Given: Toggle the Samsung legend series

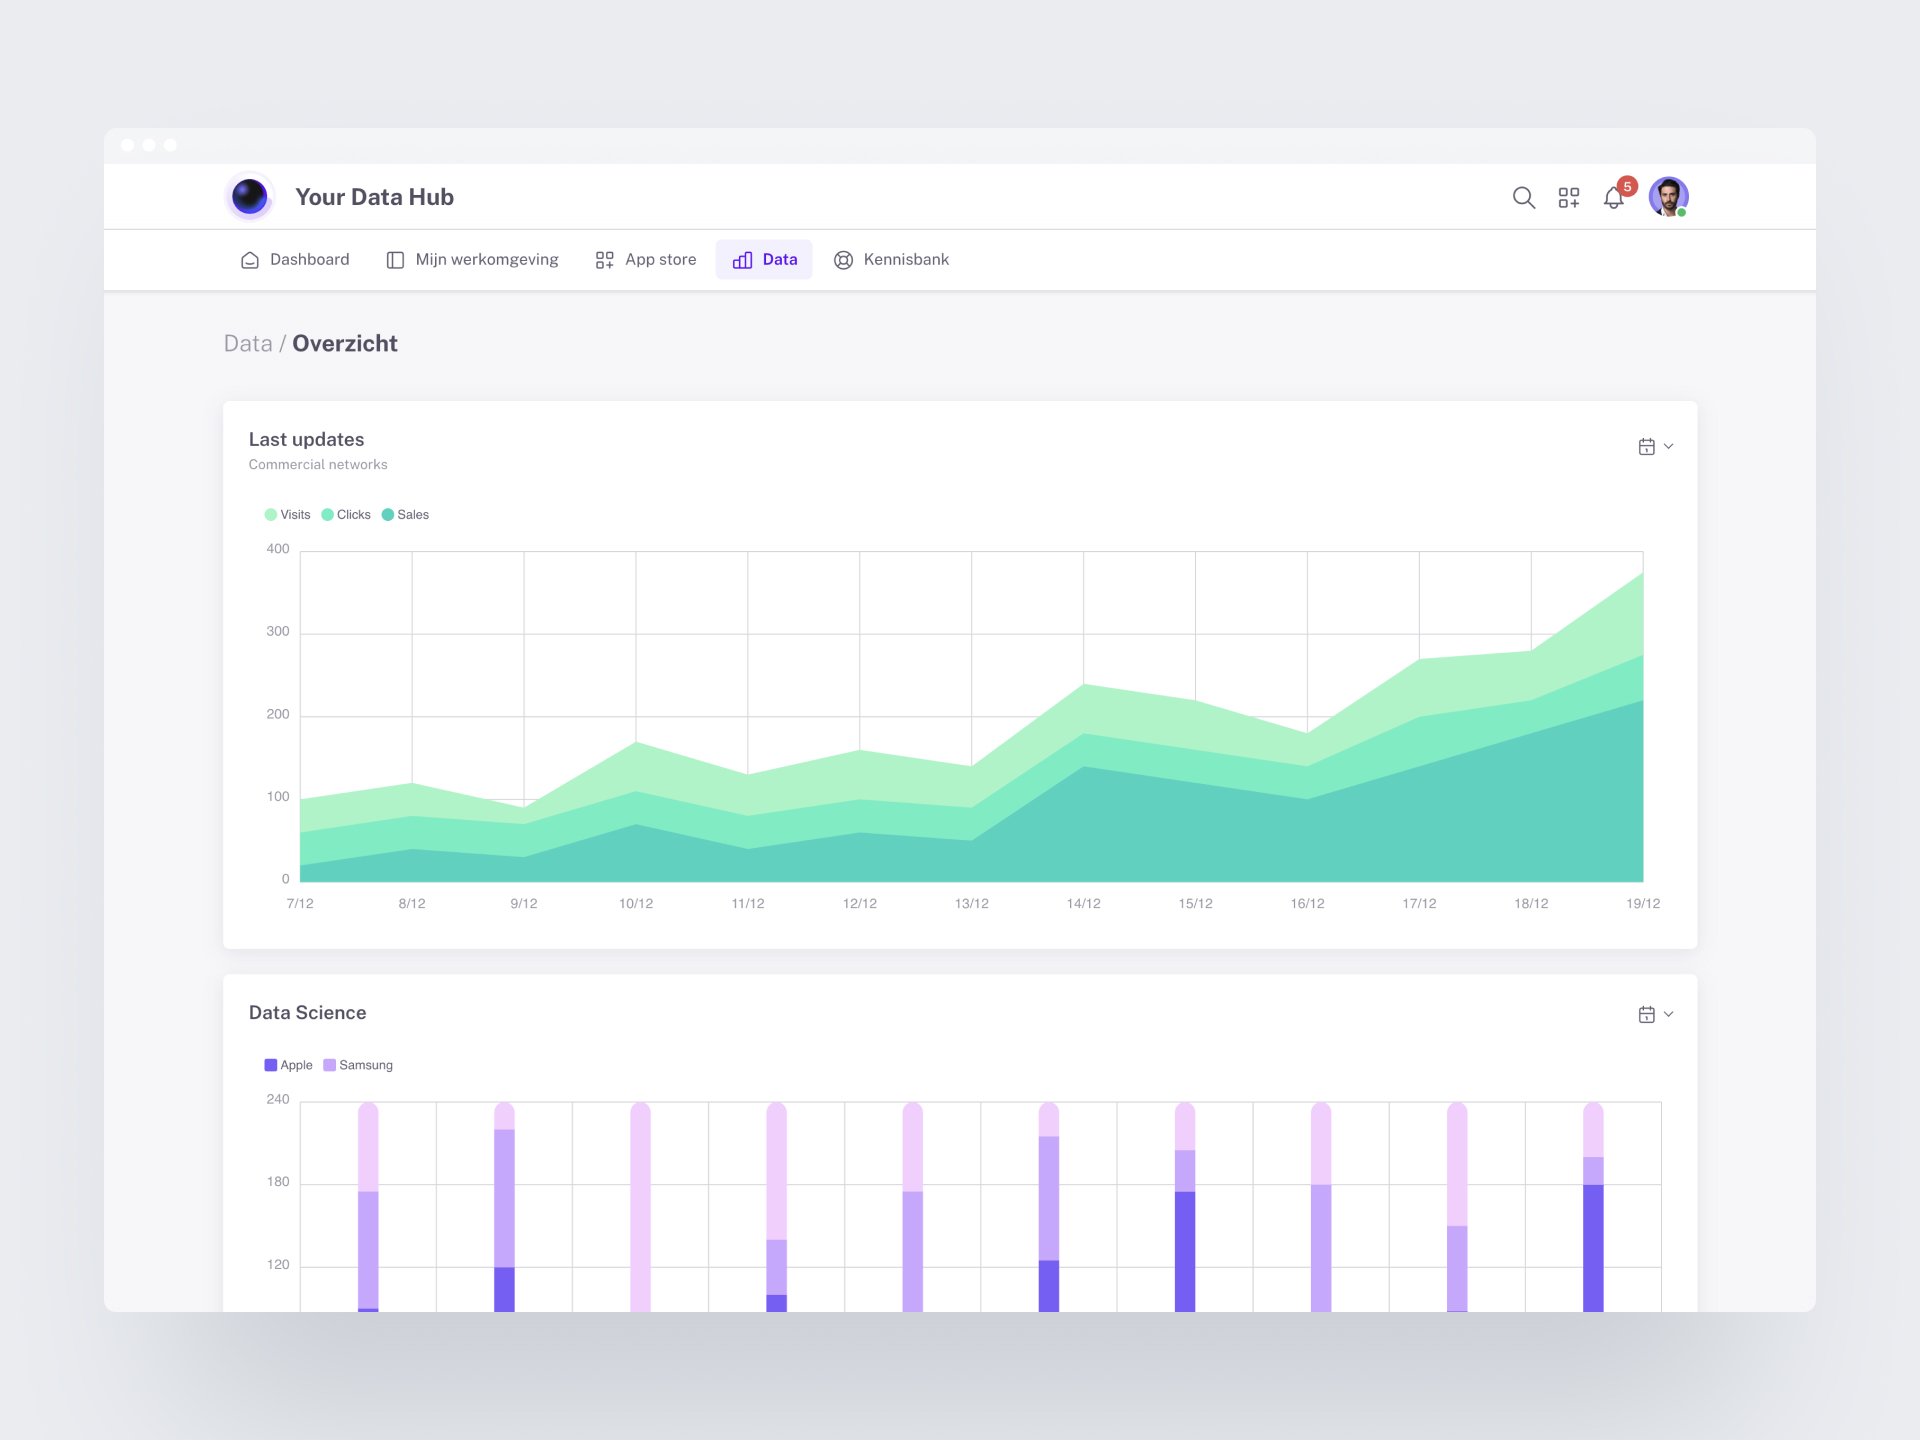Looking at the screenshot, I should [x=358, y=1065].
